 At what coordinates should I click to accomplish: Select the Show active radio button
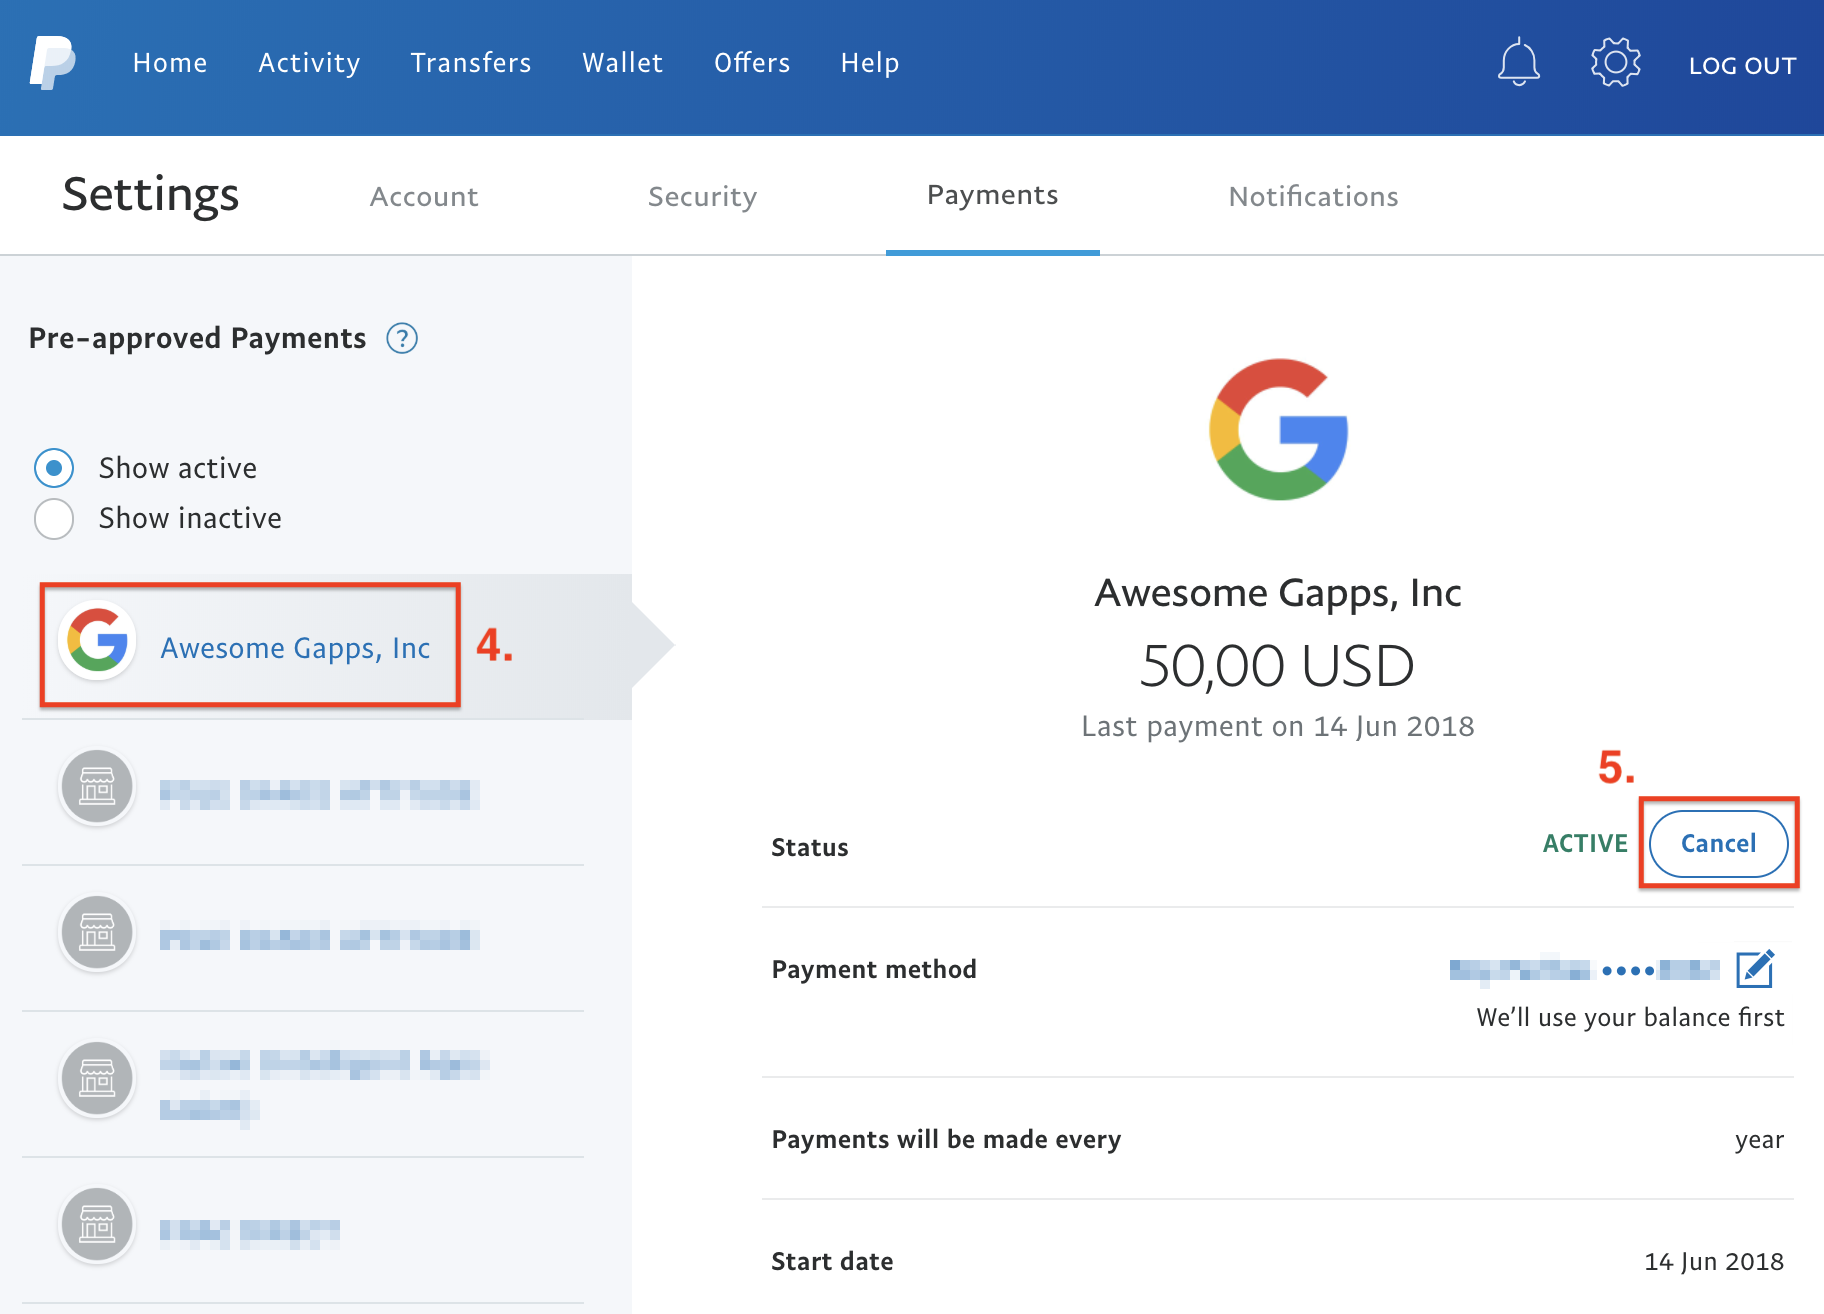54,468
